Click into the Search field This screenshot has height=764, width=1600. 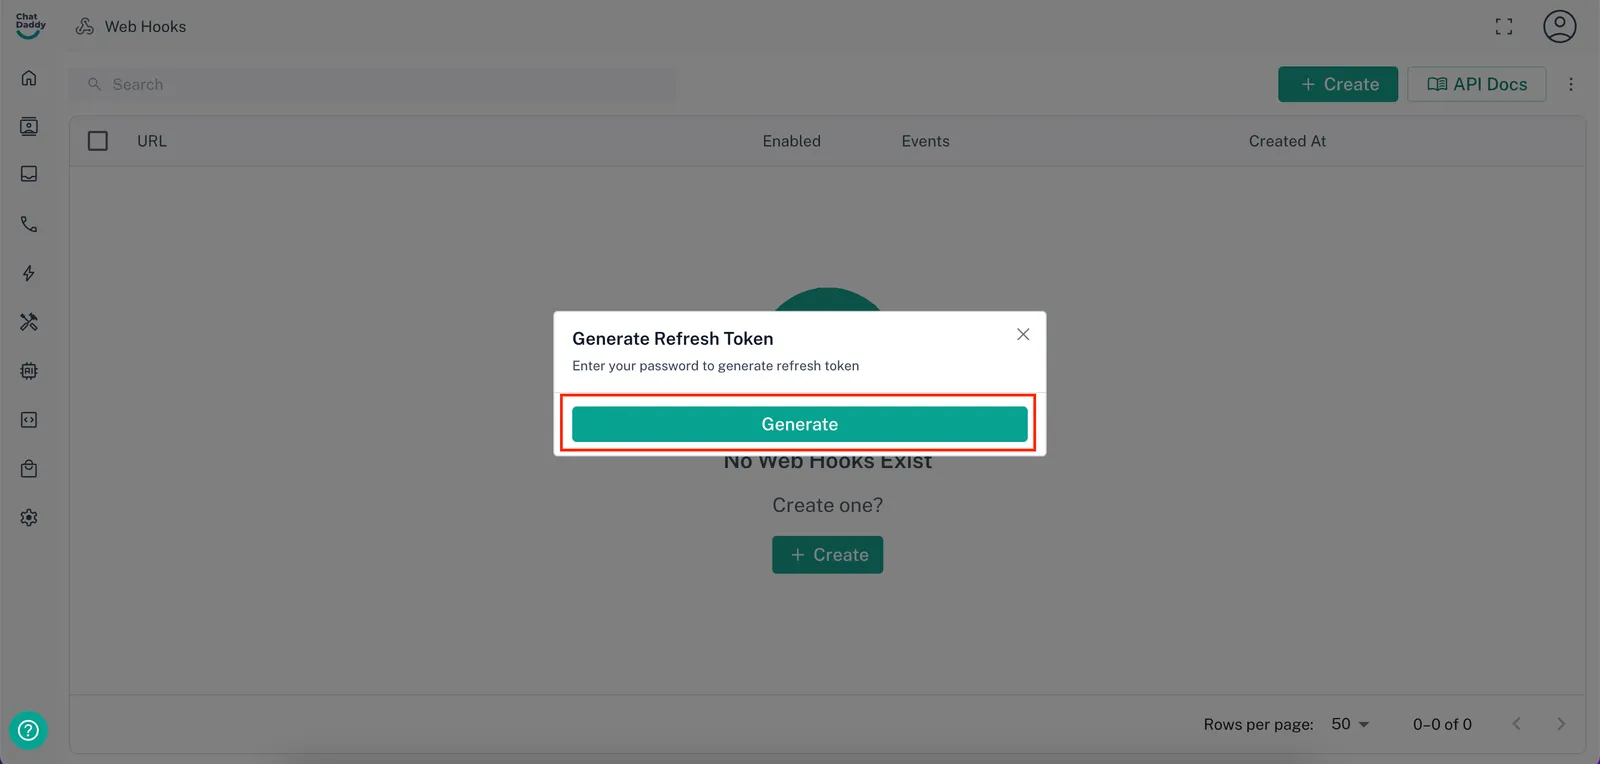[x=380, y=85]
